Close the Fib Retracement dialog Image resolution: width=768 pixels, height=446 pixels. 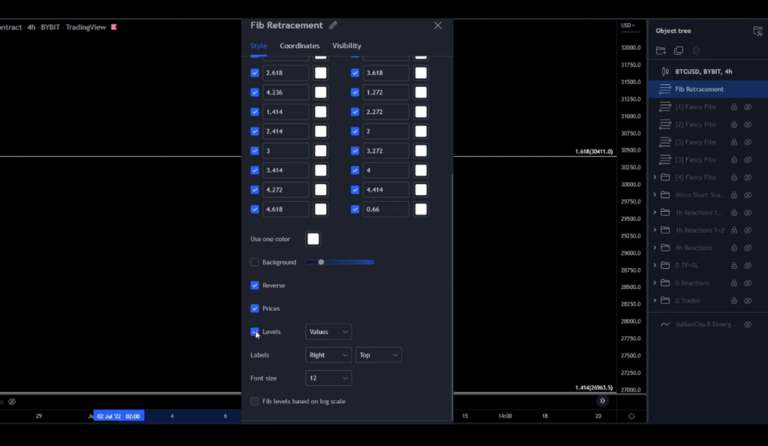[x=437, y=25]
